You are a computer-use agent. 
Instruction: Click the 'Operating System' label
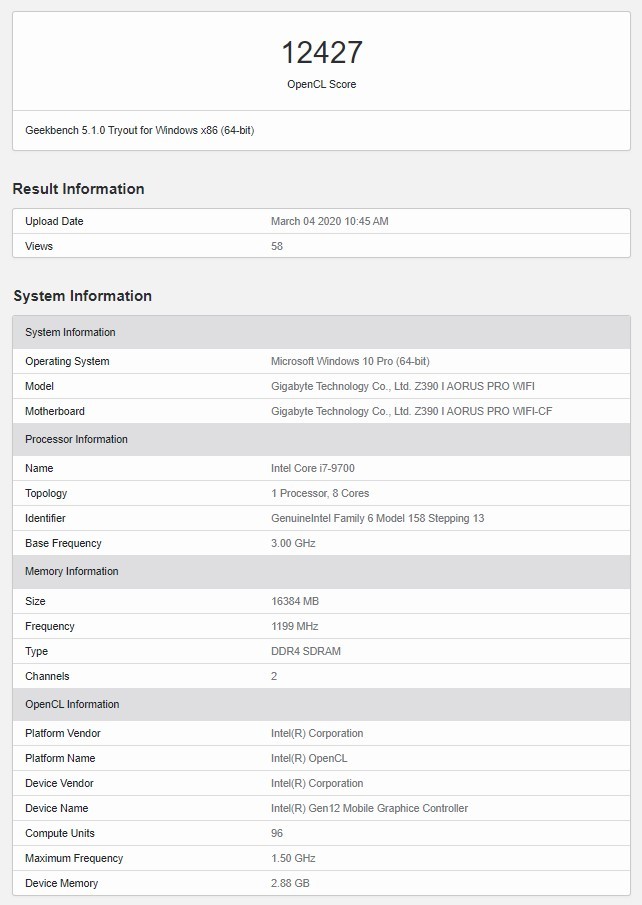pos(67,361)
